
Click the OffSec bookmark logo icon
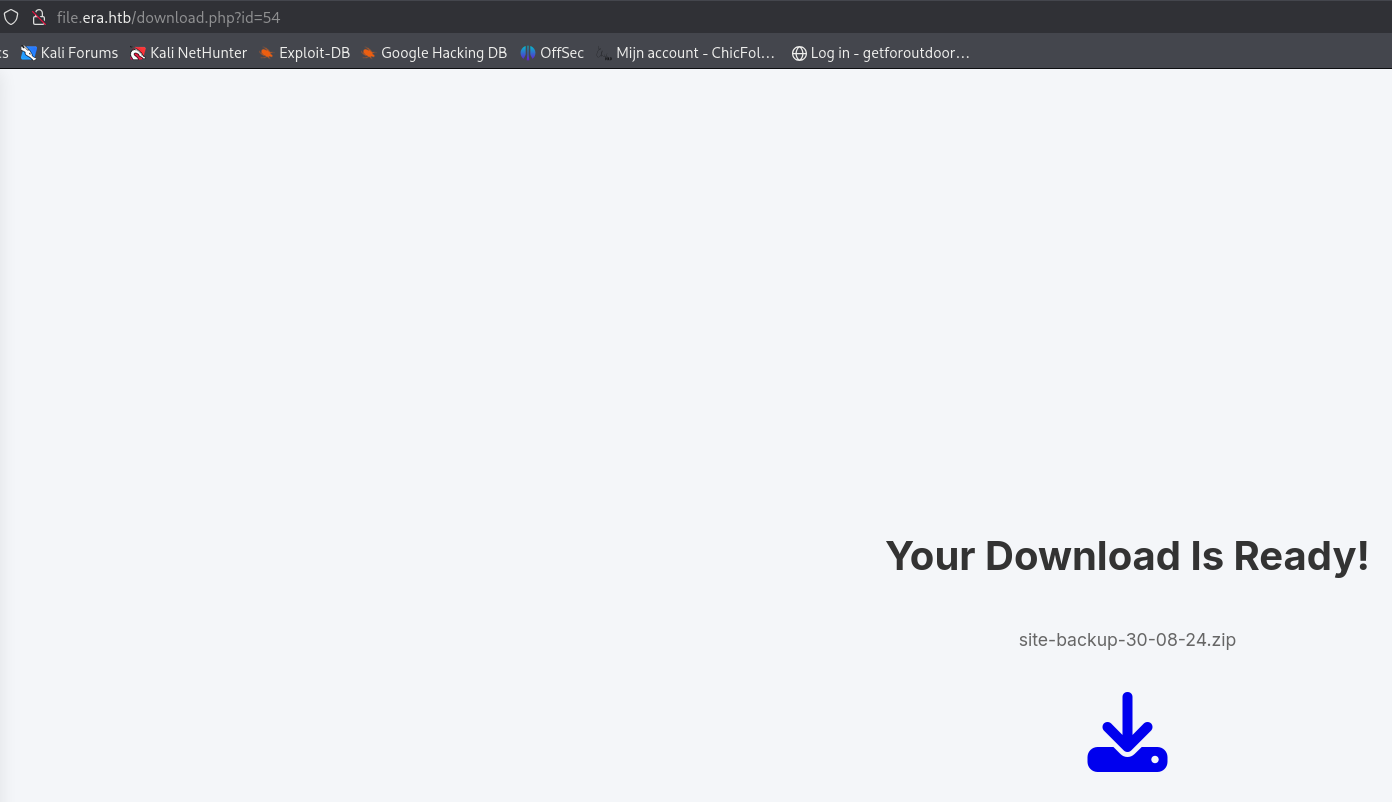coord(528,53)
